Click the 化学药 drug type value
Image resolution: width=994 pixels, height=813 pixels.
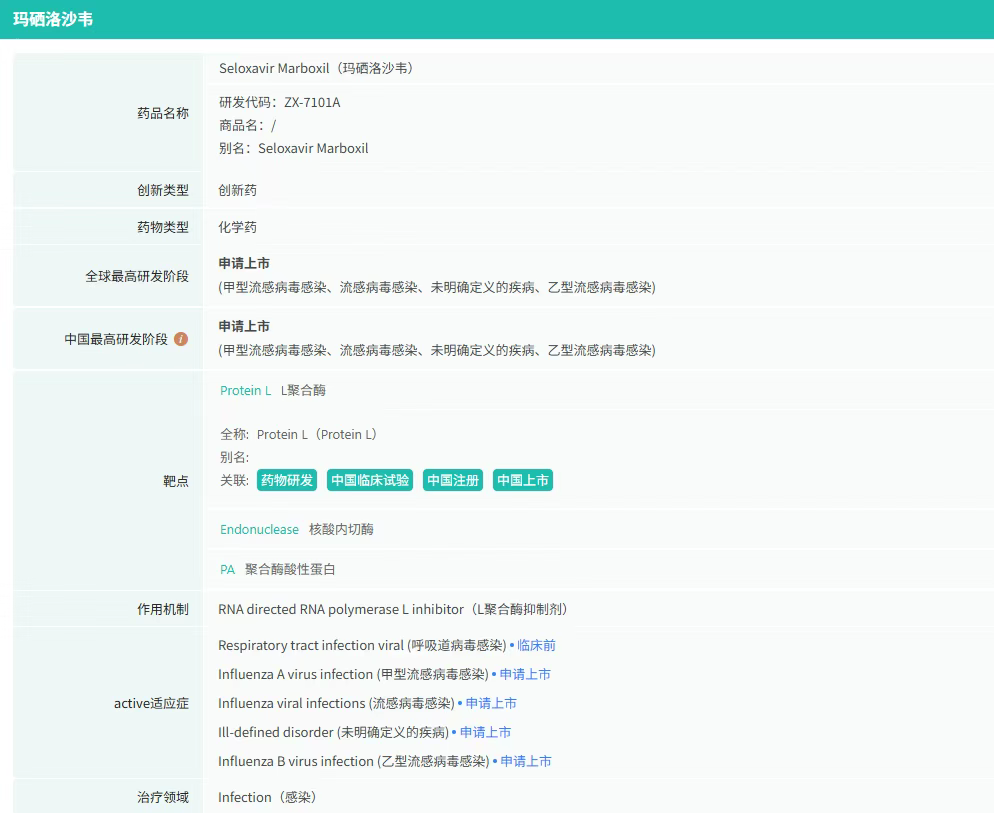(238, 228)
